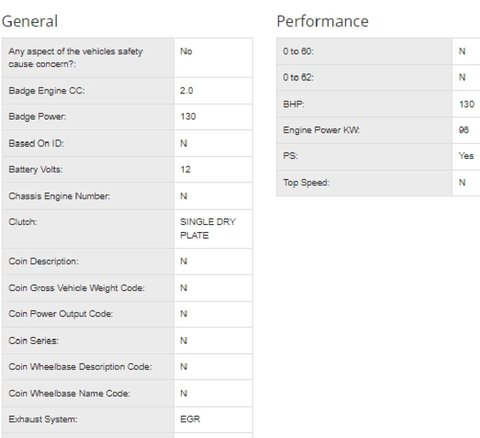Select the BHP value 130
Image resolution: width=480 pixels, height=438 pixels.
pos(467,104)
